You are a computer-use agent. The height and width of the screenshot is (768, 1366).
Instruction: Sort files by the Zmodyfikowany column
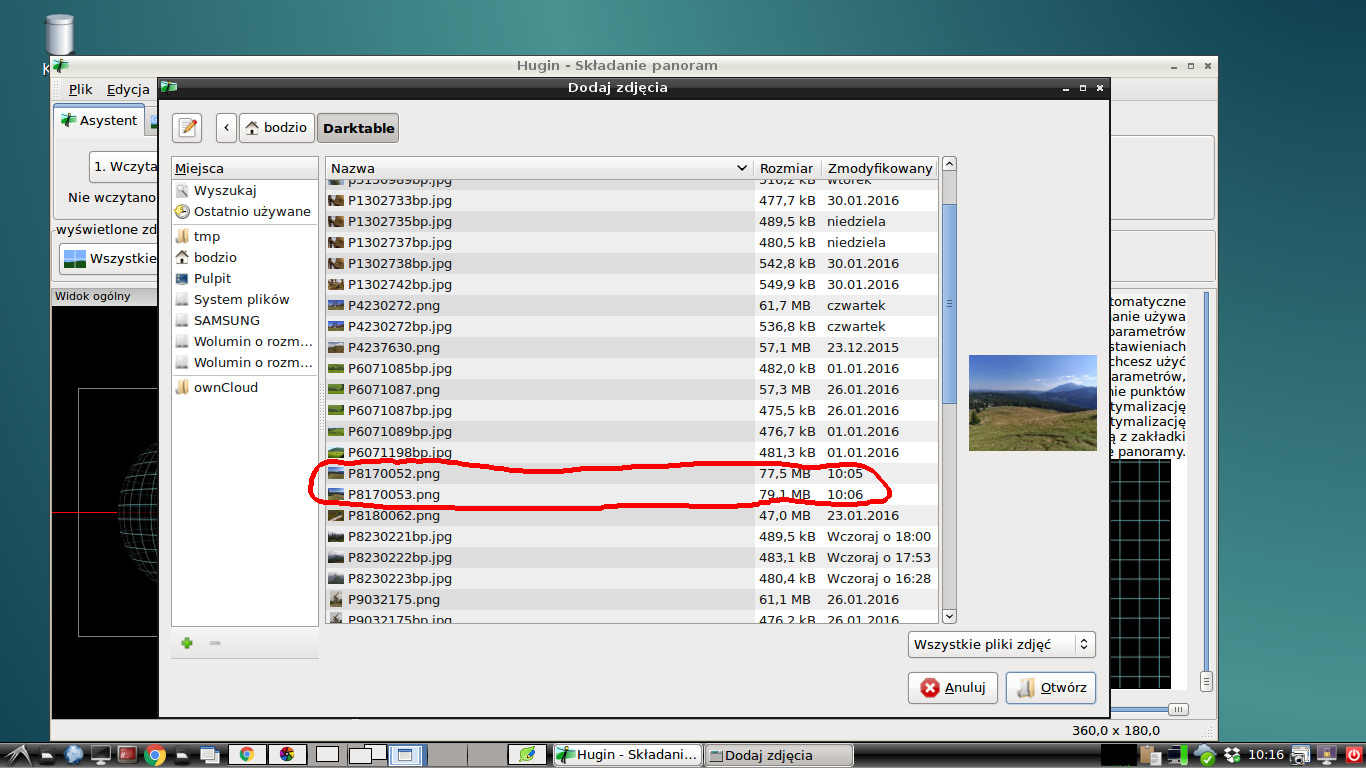point(879,168)
